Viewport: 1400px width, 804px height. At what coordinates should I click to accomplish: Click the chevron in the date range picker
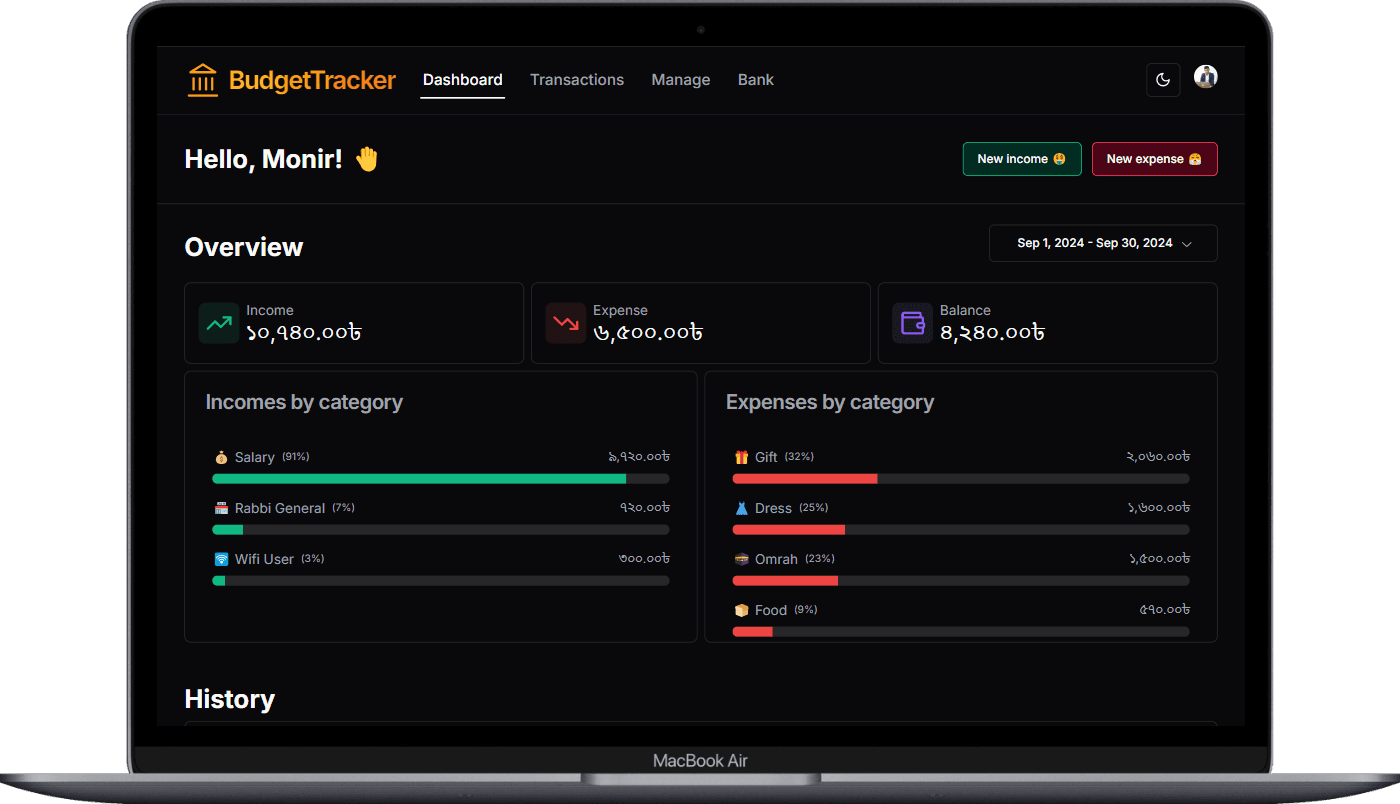pyautogui.click(x=1187, y=244)
